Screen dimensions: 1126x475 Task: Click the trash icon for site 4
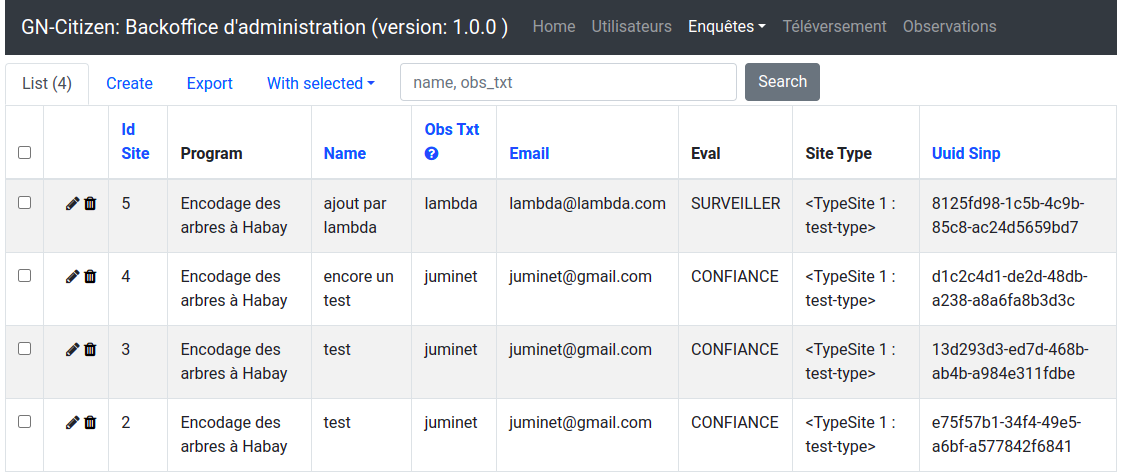pyautogui.click(x=90, y=277)
